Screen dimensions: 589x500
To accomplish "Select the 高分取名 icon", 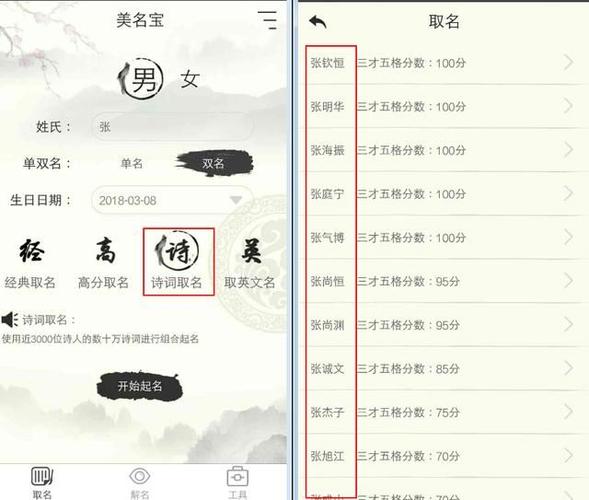I will (105, 250).
